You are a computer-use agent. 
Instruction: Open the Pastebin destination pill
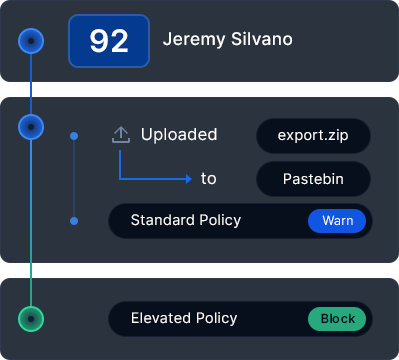(313, 179)
